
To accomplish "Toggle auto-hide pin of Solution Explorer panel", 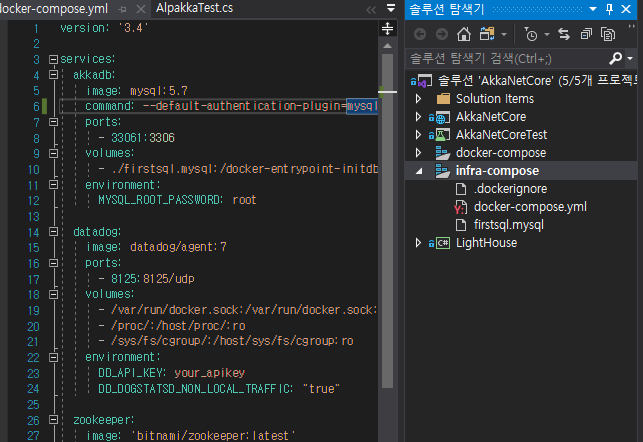I will [x=611, y=9].
